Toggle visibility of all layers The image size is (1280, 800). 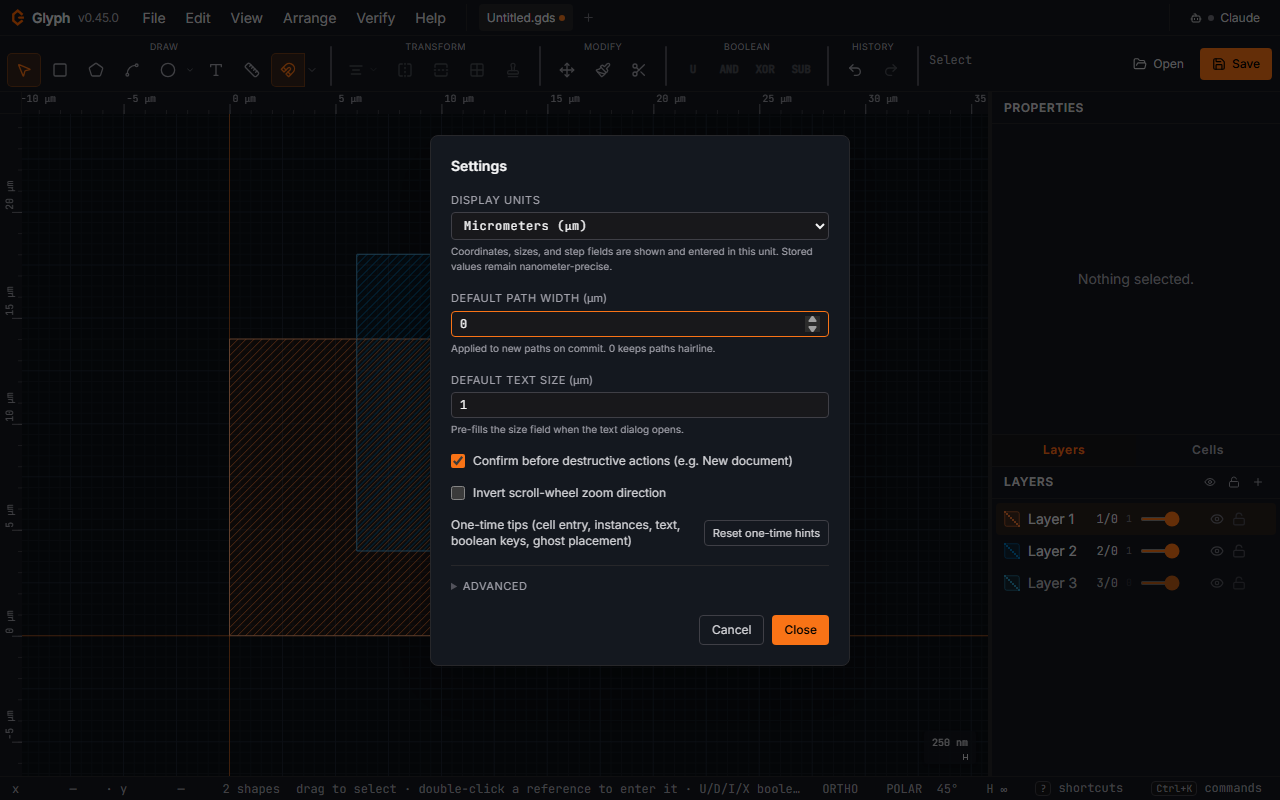tap(1210, 482)
